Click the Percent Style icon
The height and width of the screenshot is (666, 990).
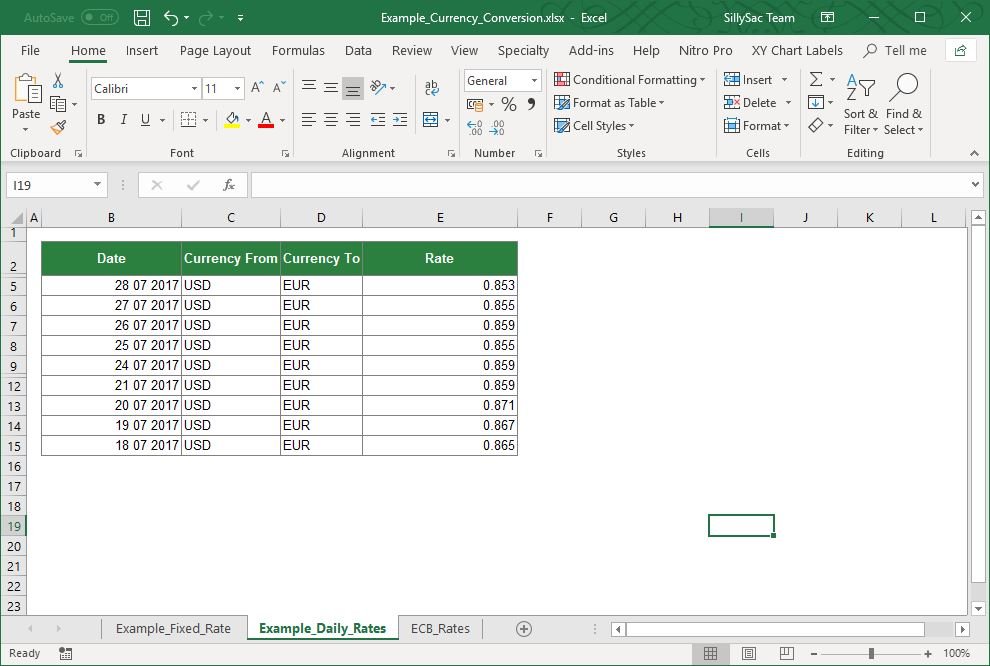pyautogui.click(x=508, y=103)
